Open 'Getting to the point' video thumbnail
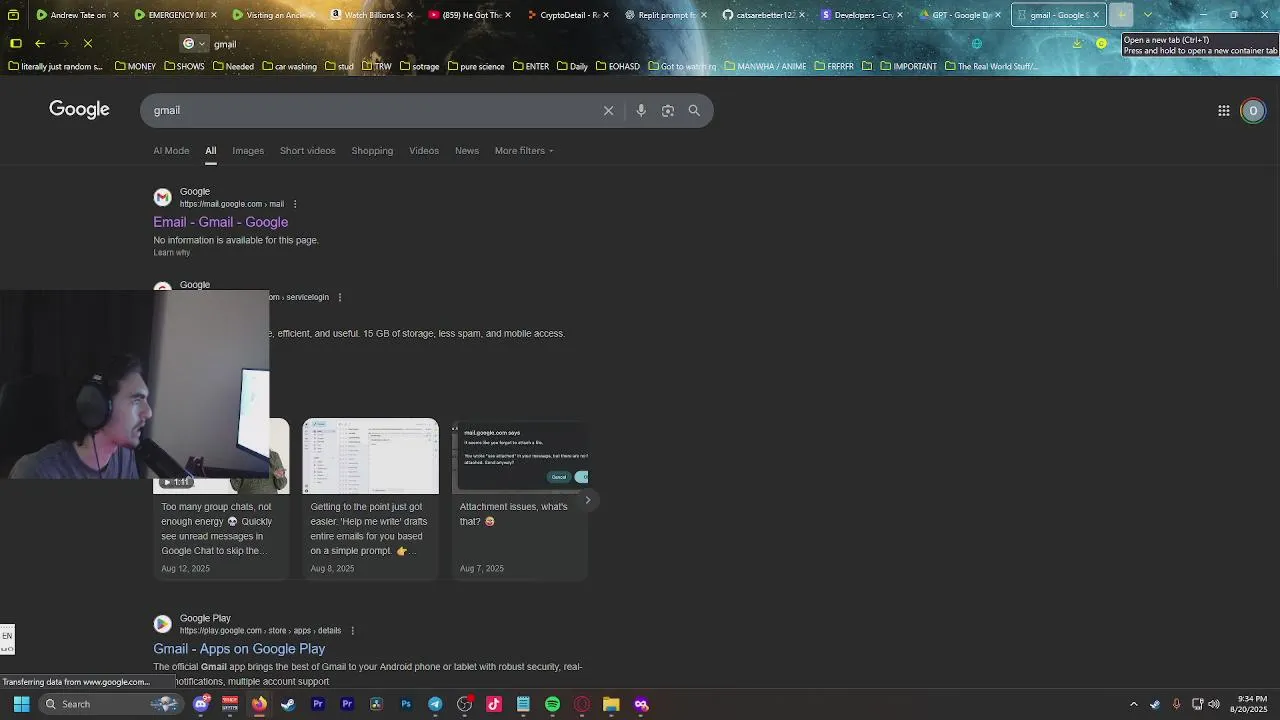 (x=371, y=456)
